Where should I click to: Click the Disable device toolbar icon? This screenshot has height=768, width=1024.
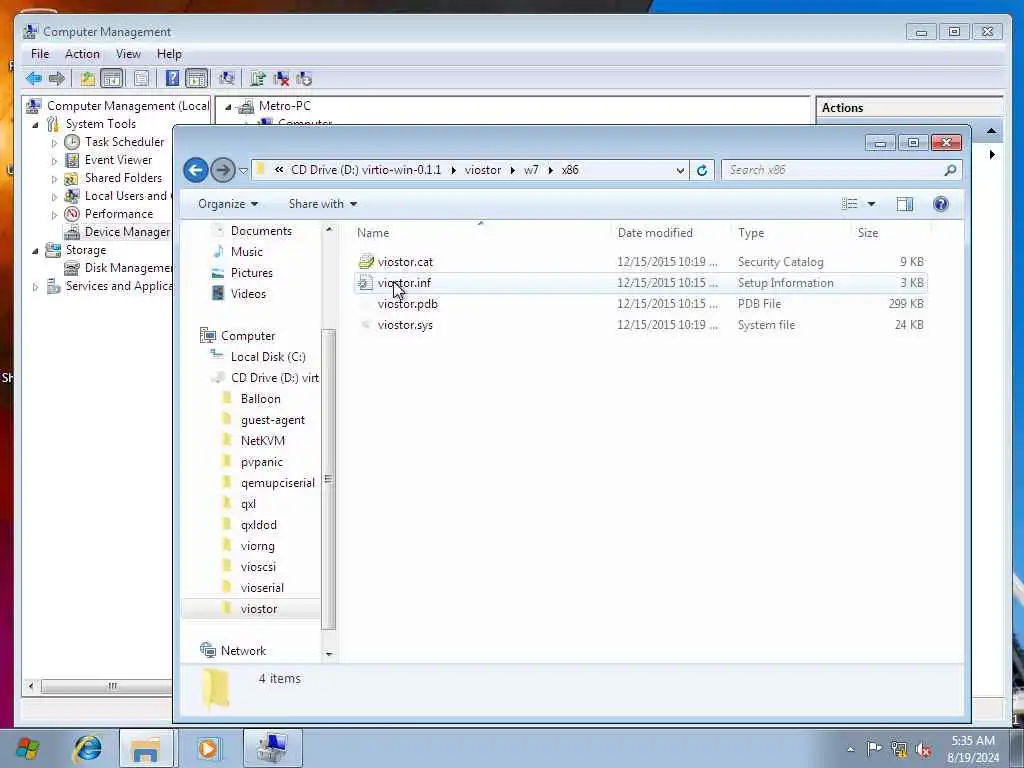click(304, 79)
